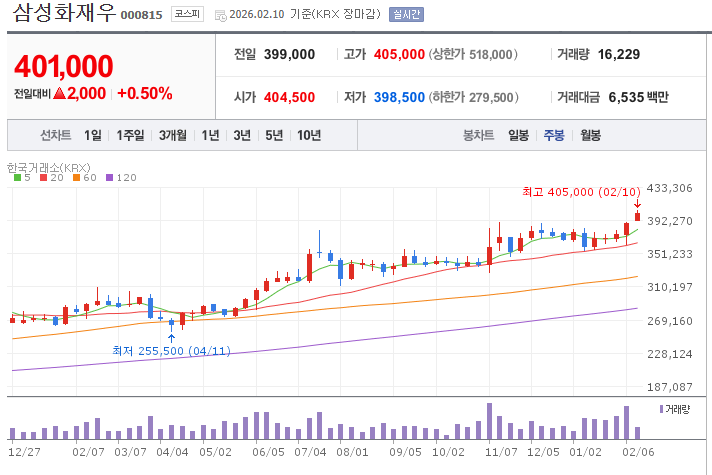Click the blue arrow at 최저 255,500
This screenshot has height=475, width=712.
pyautogui.click(x=171, y=337)
